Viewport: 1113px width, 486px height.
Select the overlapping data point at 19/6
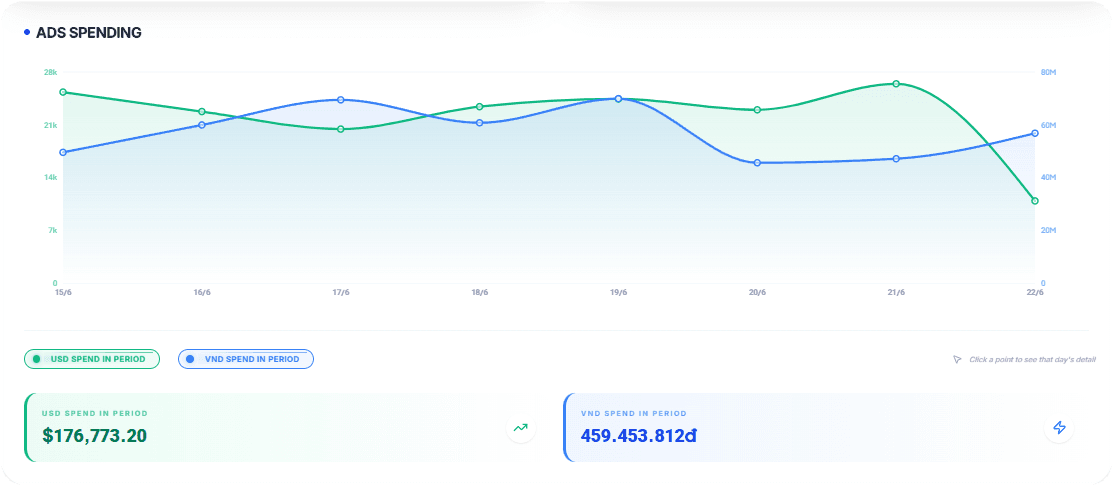click(x=618, y=99)
